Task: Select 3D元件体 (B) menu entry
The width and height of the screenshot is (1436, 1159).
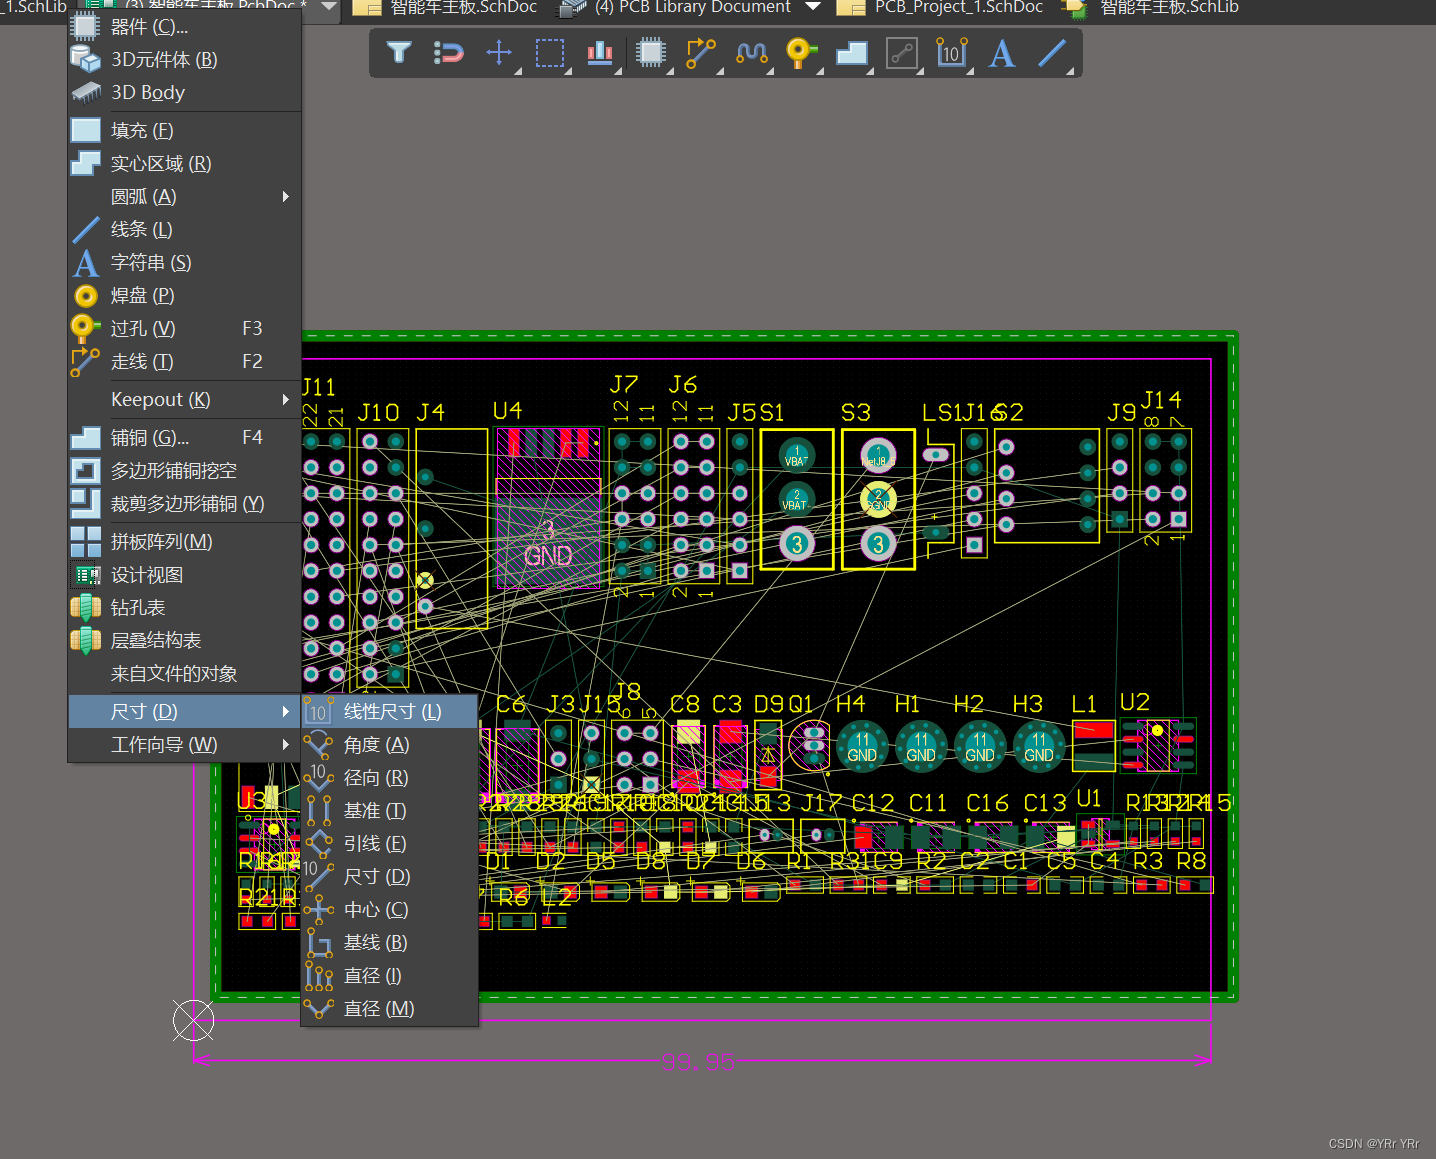Action: click(185, 59)
